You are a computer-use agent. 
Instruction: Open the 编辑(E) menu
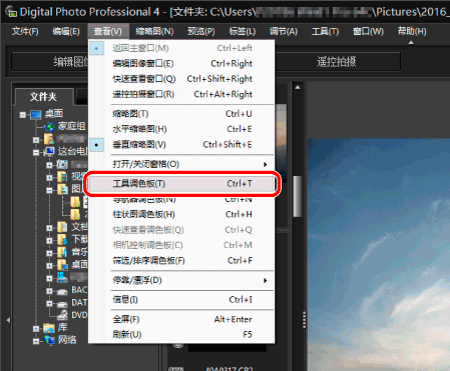66,31
